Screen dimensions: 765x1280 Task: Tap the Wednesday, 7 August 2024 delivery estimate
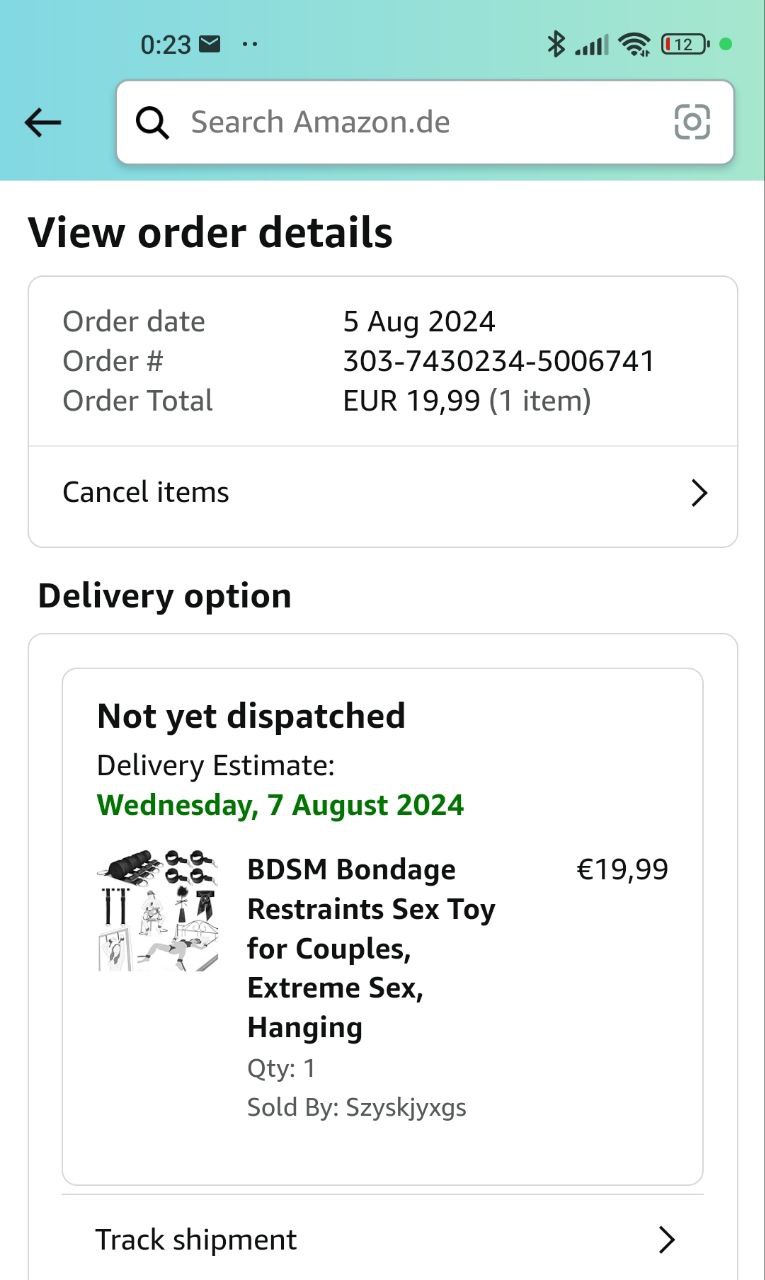click(x=280, y=805)
